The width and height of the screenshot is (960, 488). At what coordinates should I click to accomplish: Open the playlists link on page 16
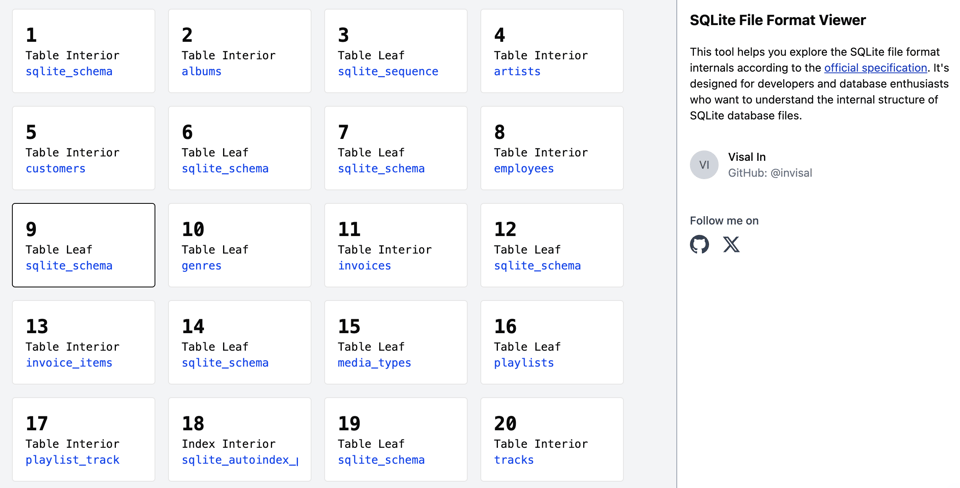pyautogui.click(x=524, y=363)
